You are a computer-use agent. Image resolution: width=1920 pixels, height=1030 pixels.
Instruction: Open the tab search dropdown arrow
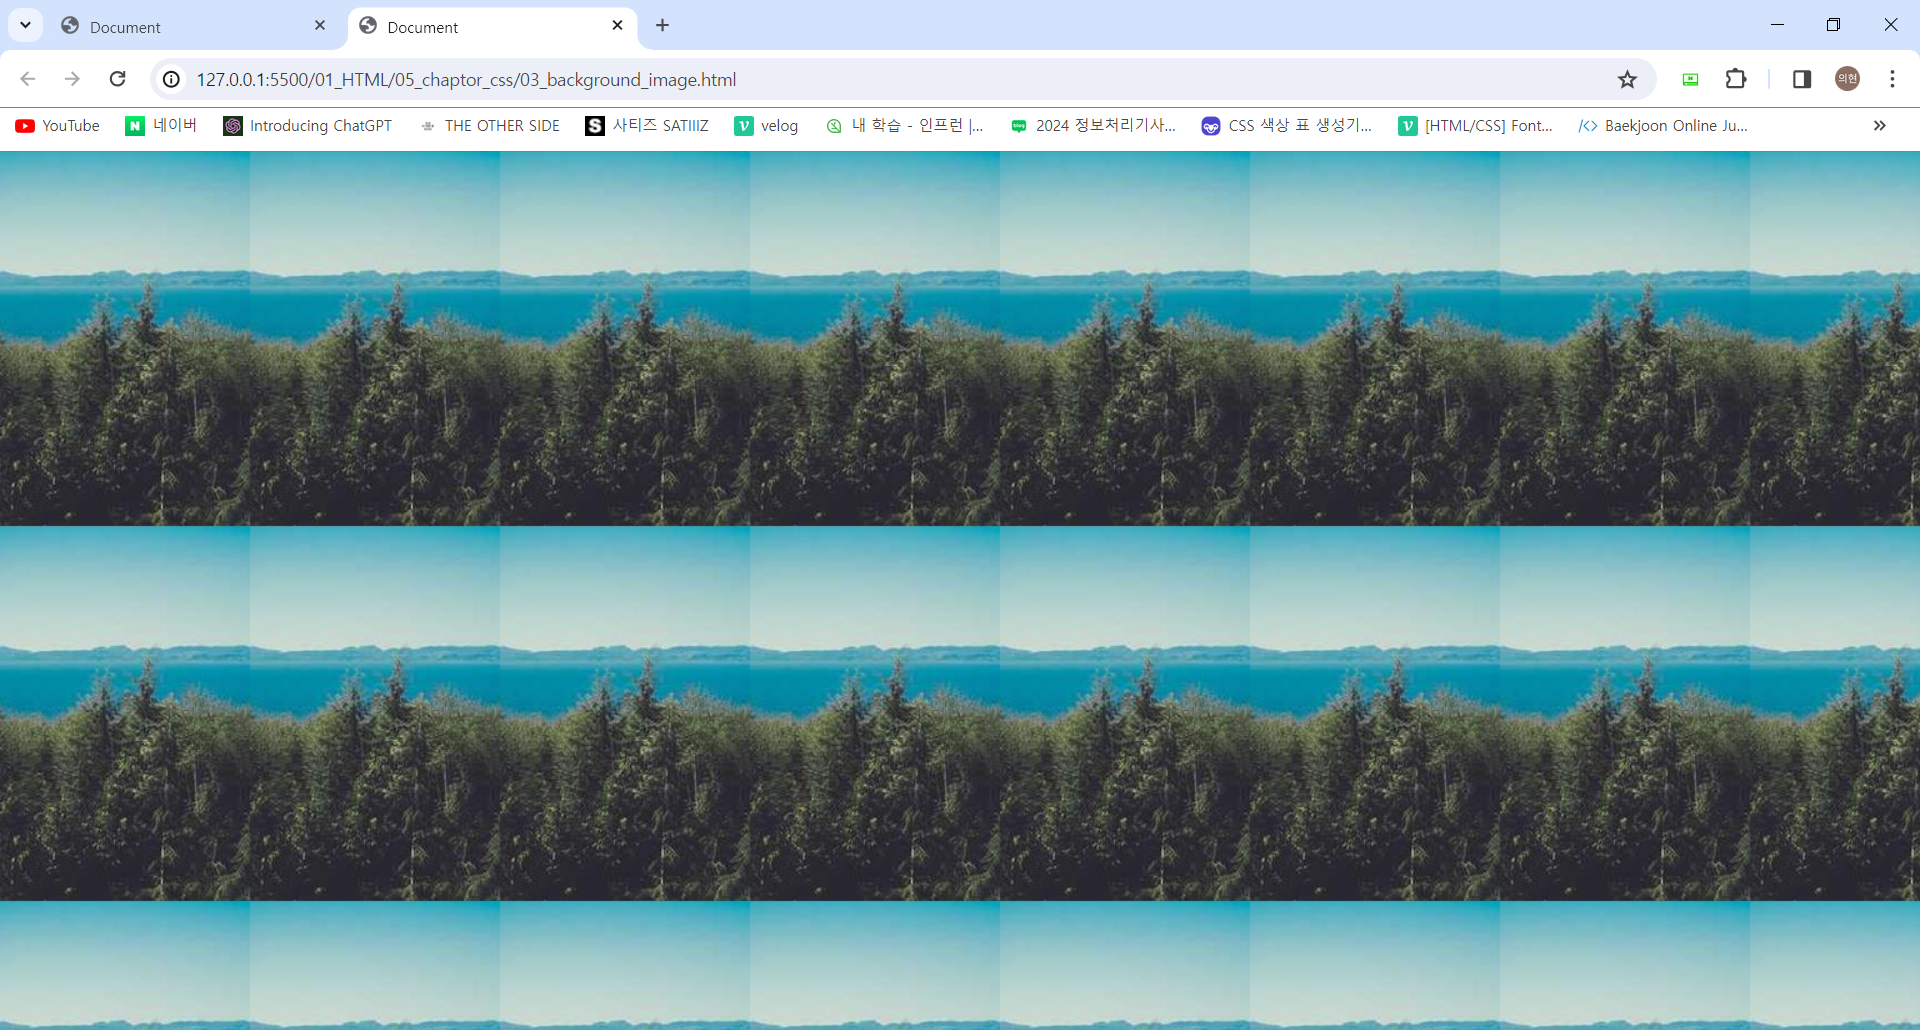click(x=25, y=25)
